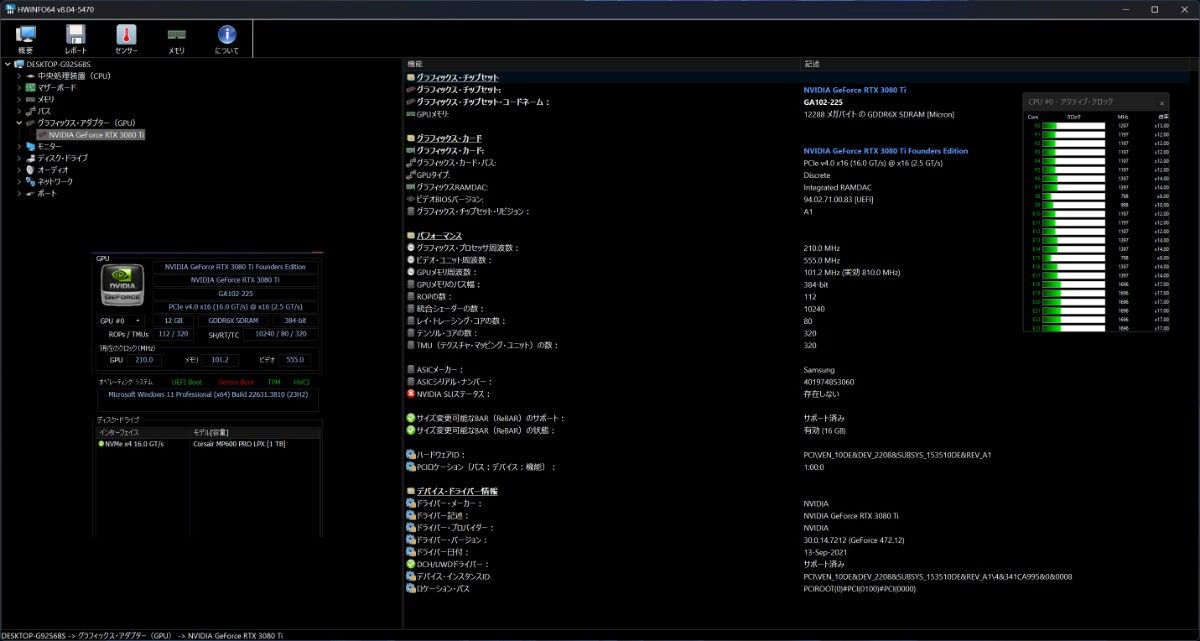Click the NVIDIA GeForce RTX 3080 Ti Founders Edition link
This screenshot has width=1200, height=641.
coord(886,150)
